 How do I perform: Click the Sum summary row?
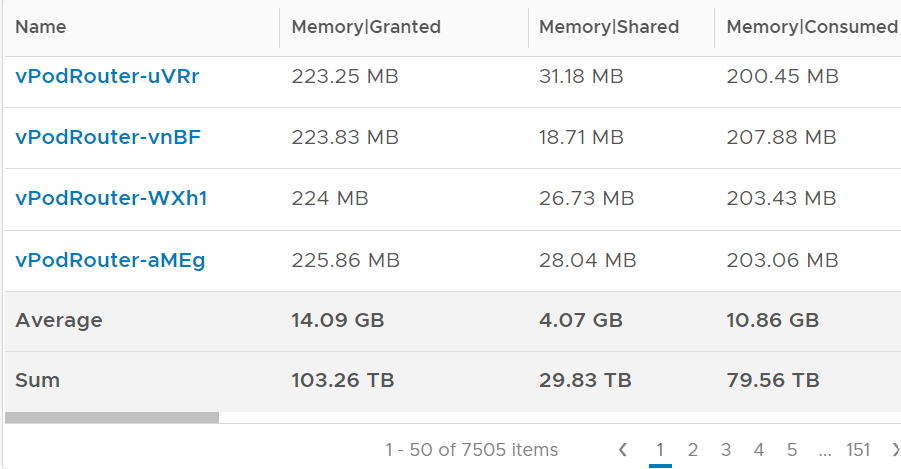(453, 381)
